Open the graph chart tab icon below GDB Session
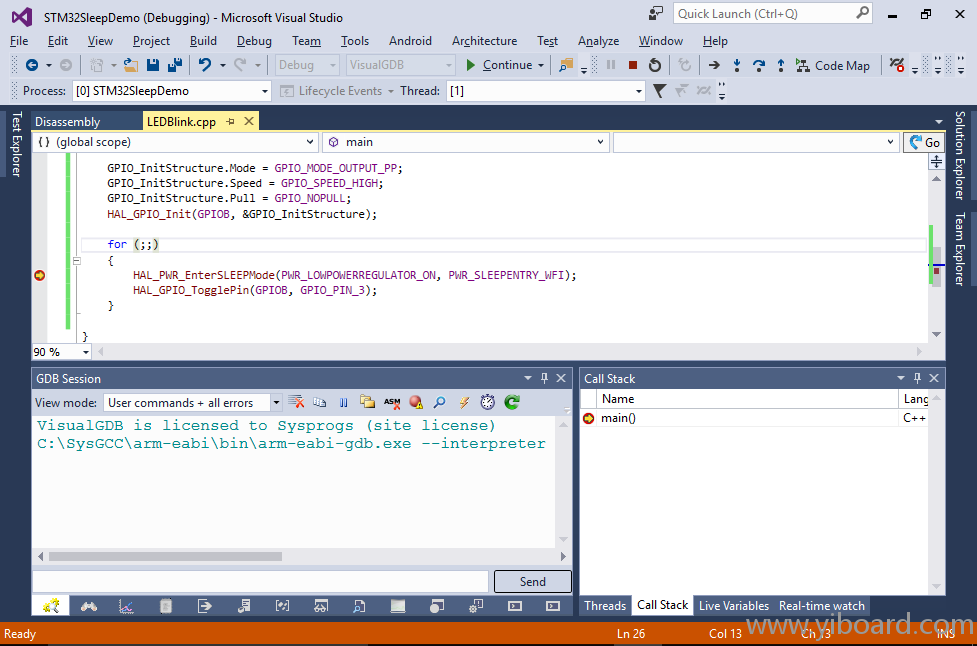977x646 pixels. pyautogui.click(x=126, y=606)
